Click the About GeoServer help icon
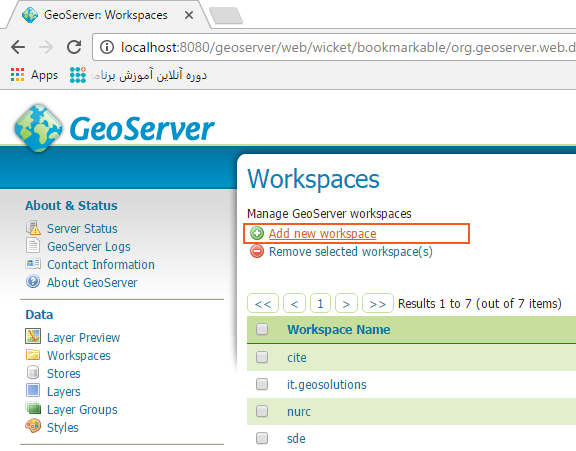 coord(33,282)
